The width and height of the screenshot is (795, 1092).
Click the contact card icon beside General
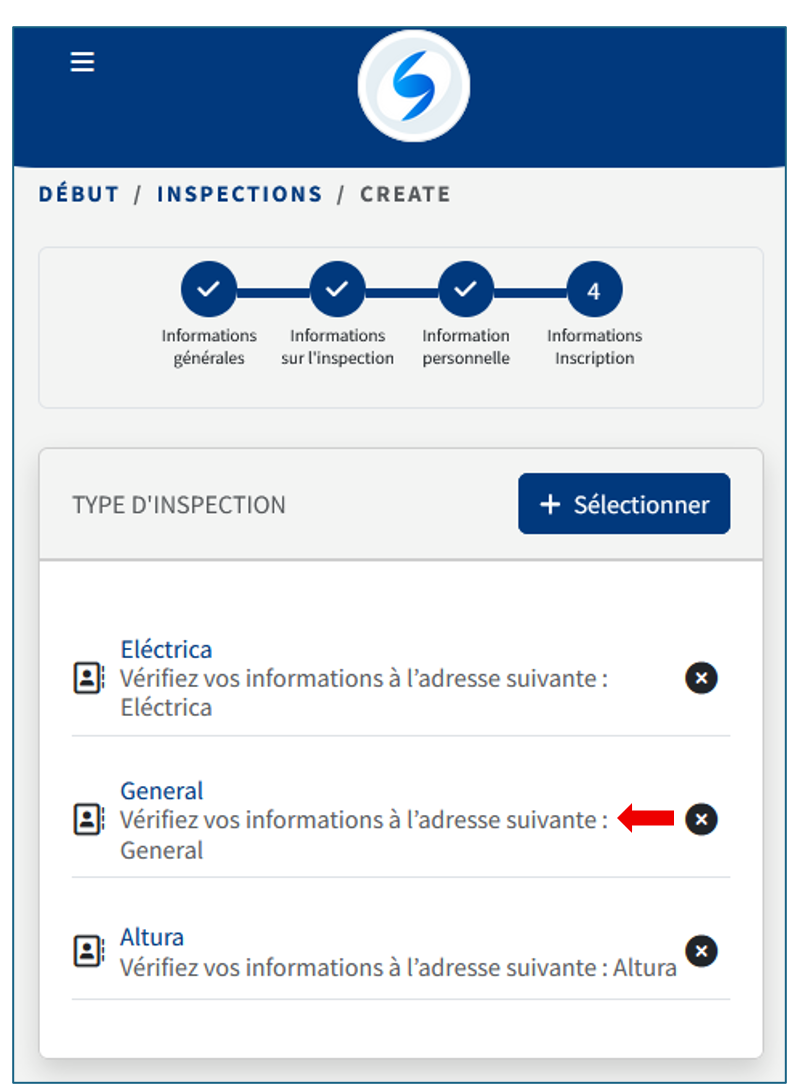coord(89,820)
